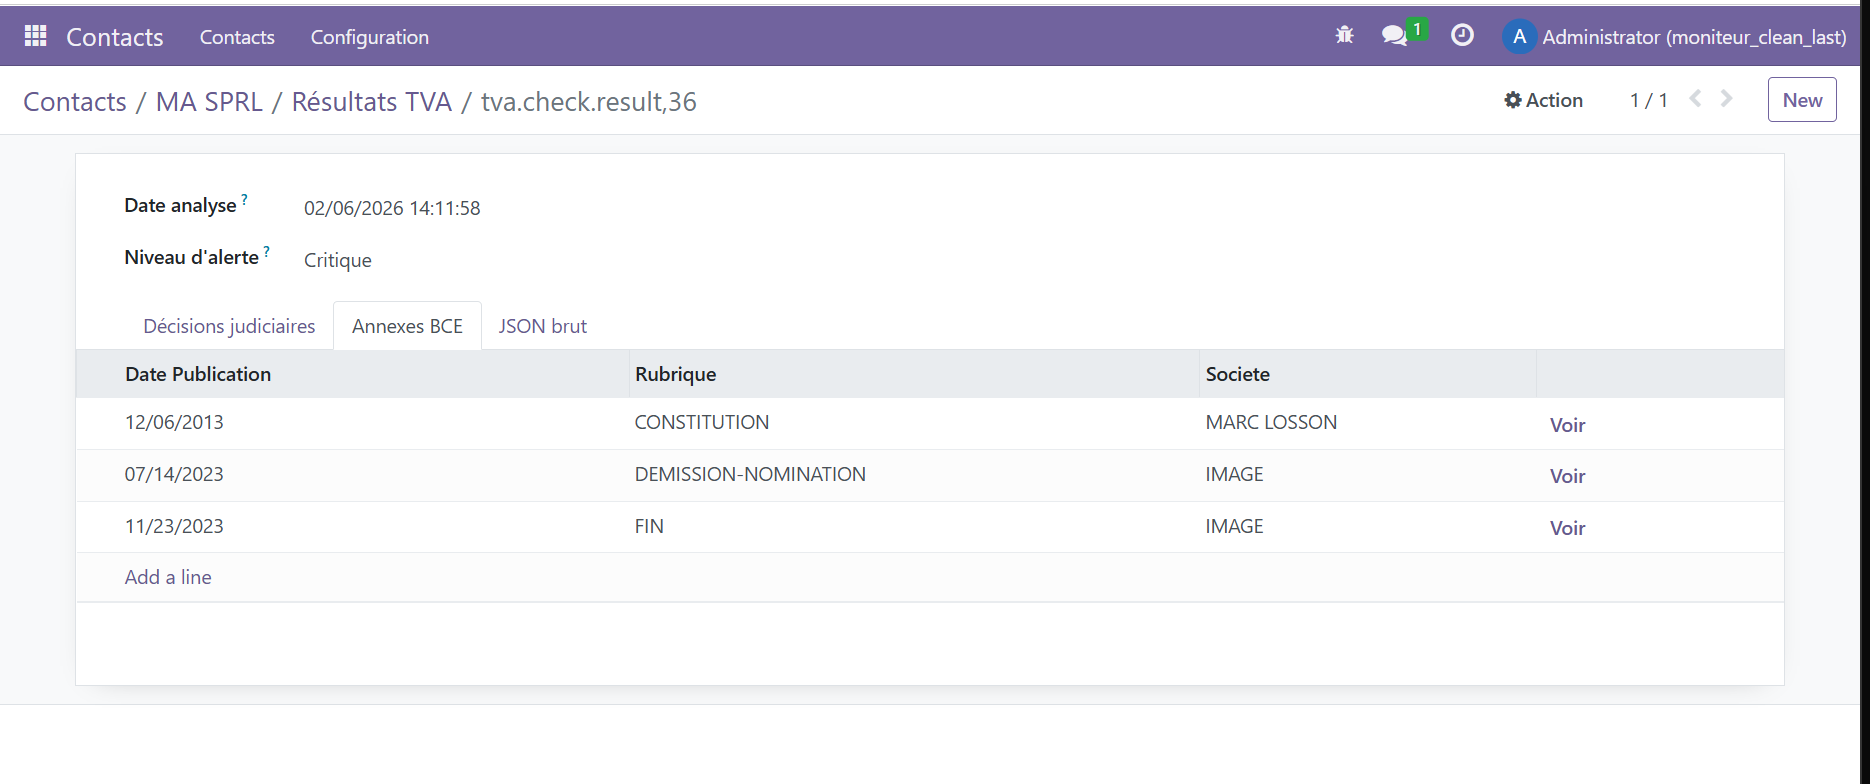Click Voir for CONSTITUTION row
Image resolution: width=1870 pixels, height=784 pixels.
(1567, 425)
